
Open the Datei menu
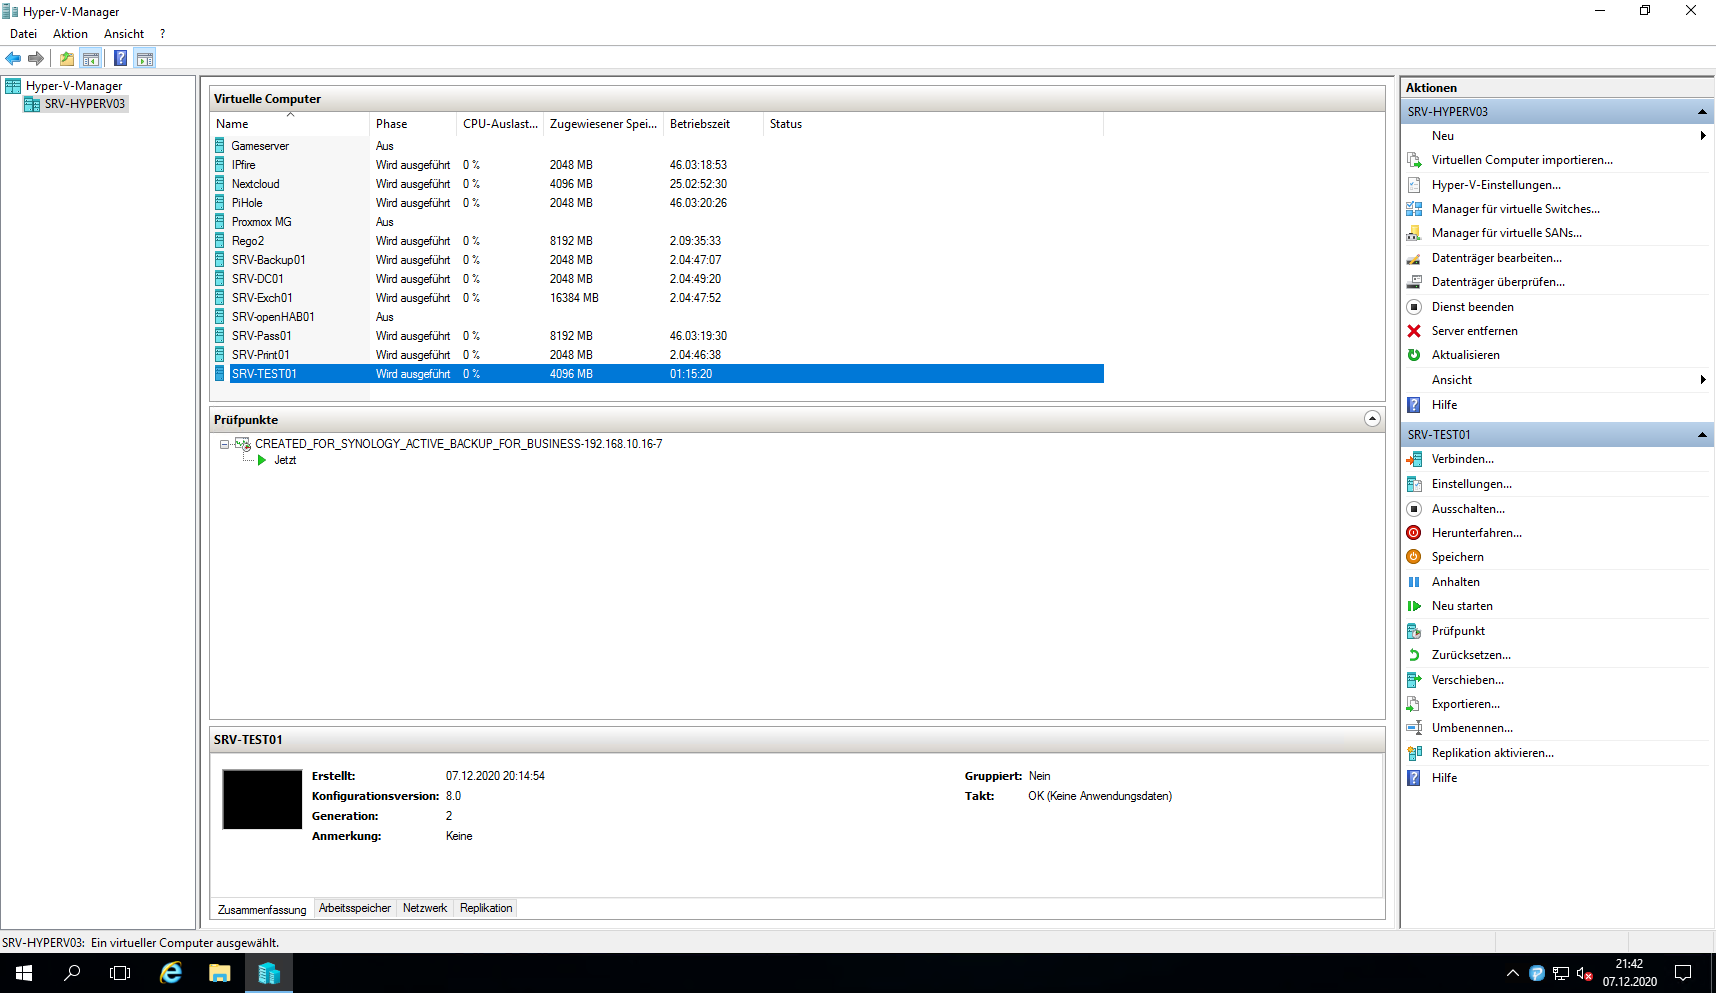coord(23,34)
